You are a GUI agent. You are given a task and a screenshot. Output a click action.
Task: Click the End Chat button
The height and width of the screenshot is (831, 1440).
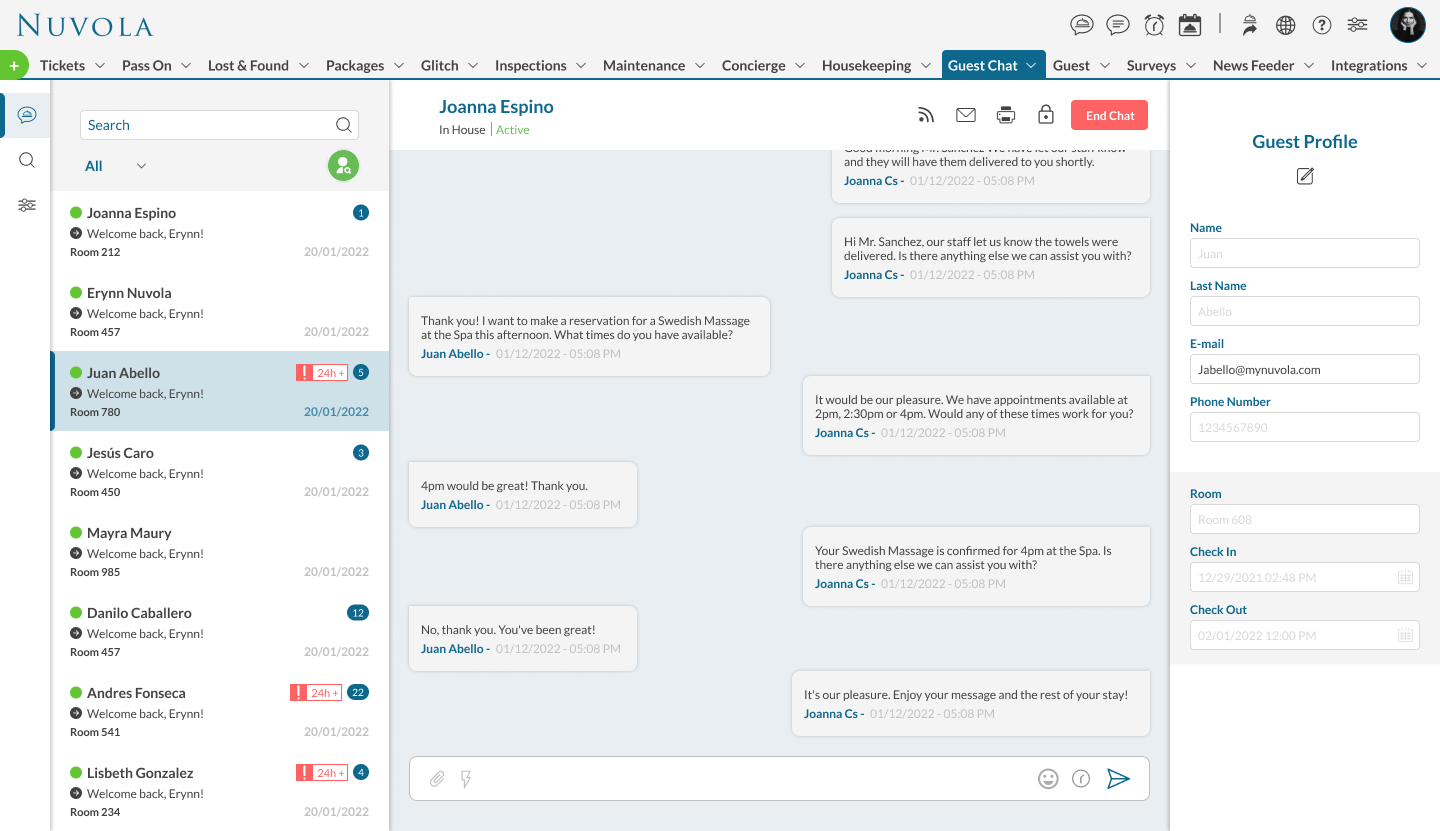(x=1110, y=115)
